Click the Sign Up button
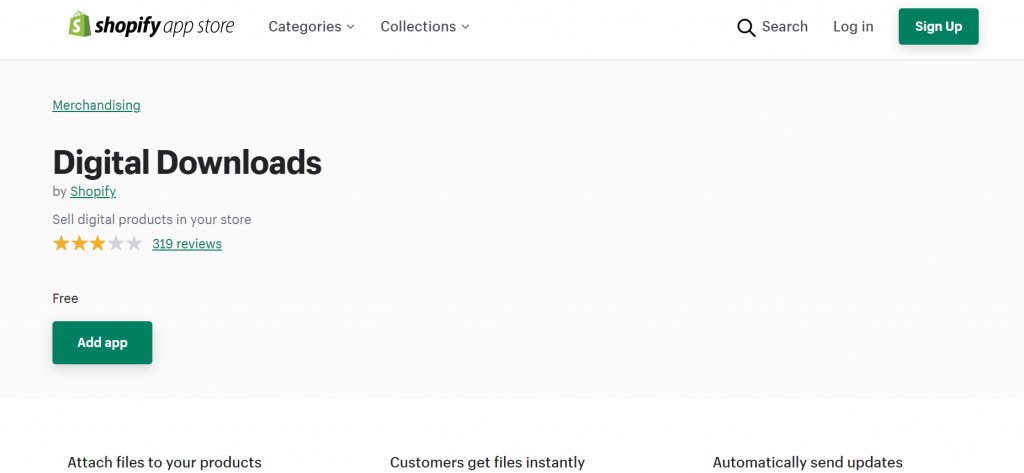 click(938, 27)
